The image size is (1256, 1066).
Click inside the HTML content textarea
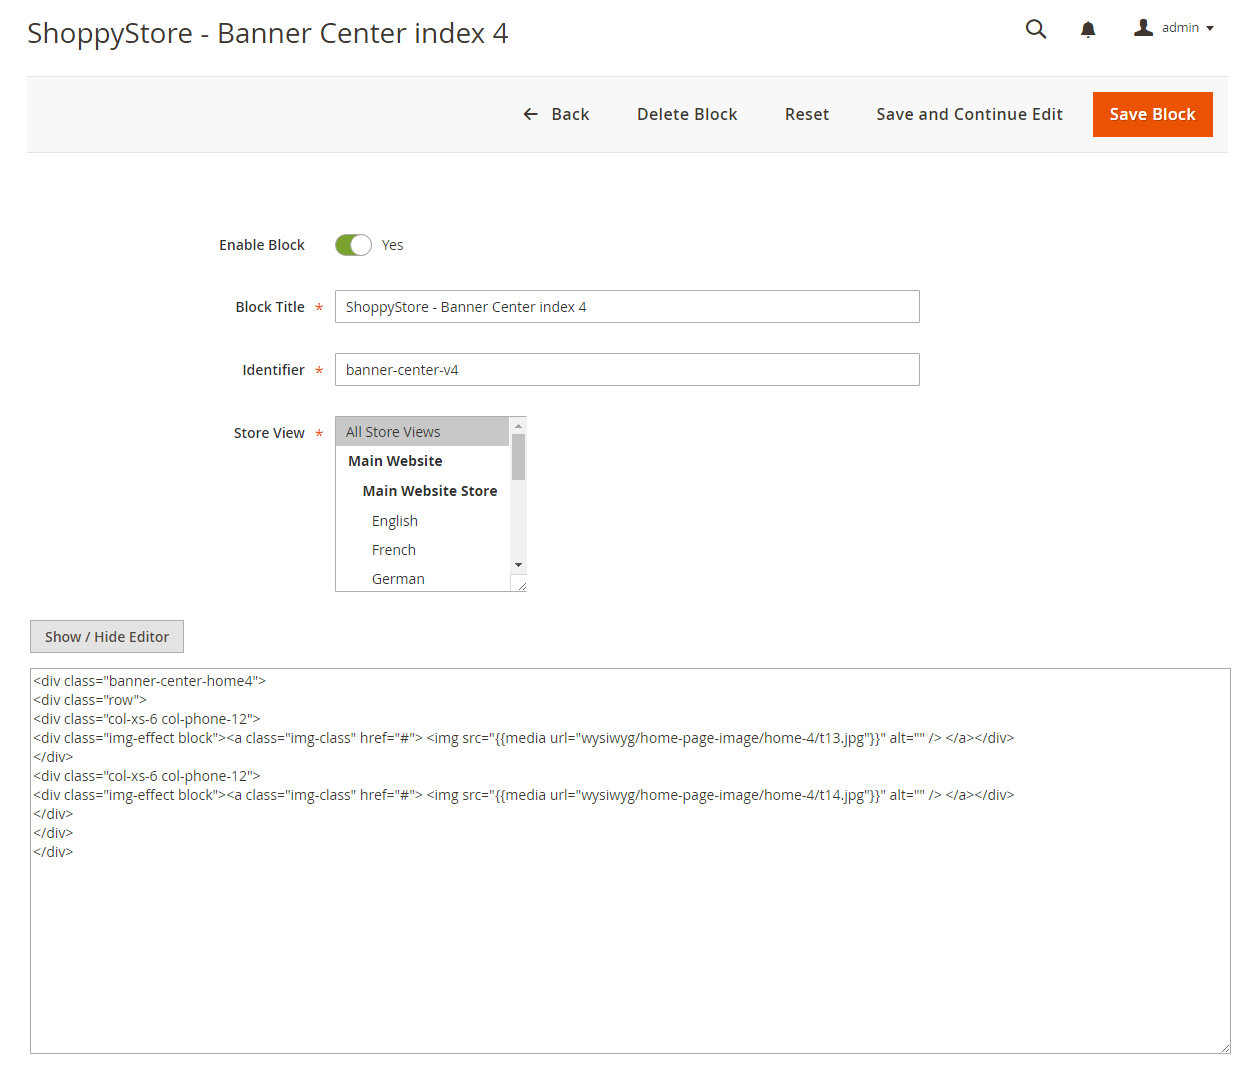630,861
